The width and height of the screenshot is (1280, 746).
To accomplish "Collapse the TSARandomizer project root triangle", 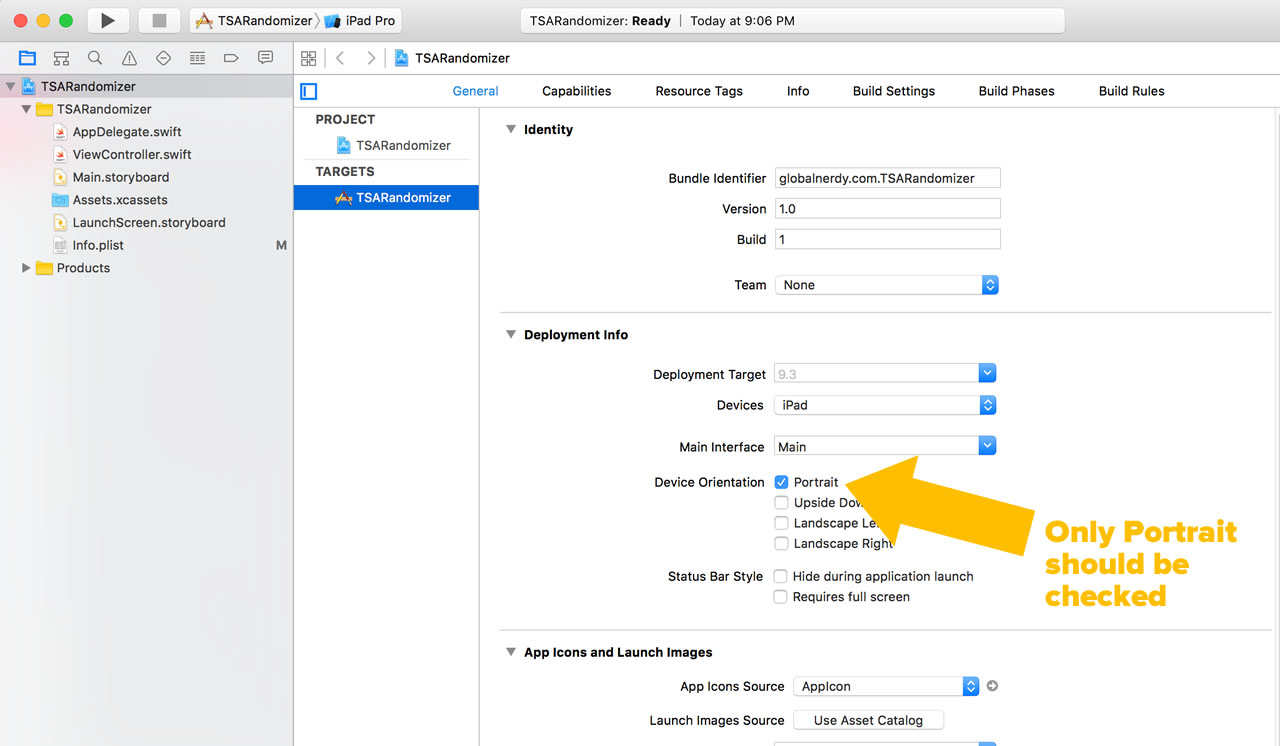I will 10,87.
